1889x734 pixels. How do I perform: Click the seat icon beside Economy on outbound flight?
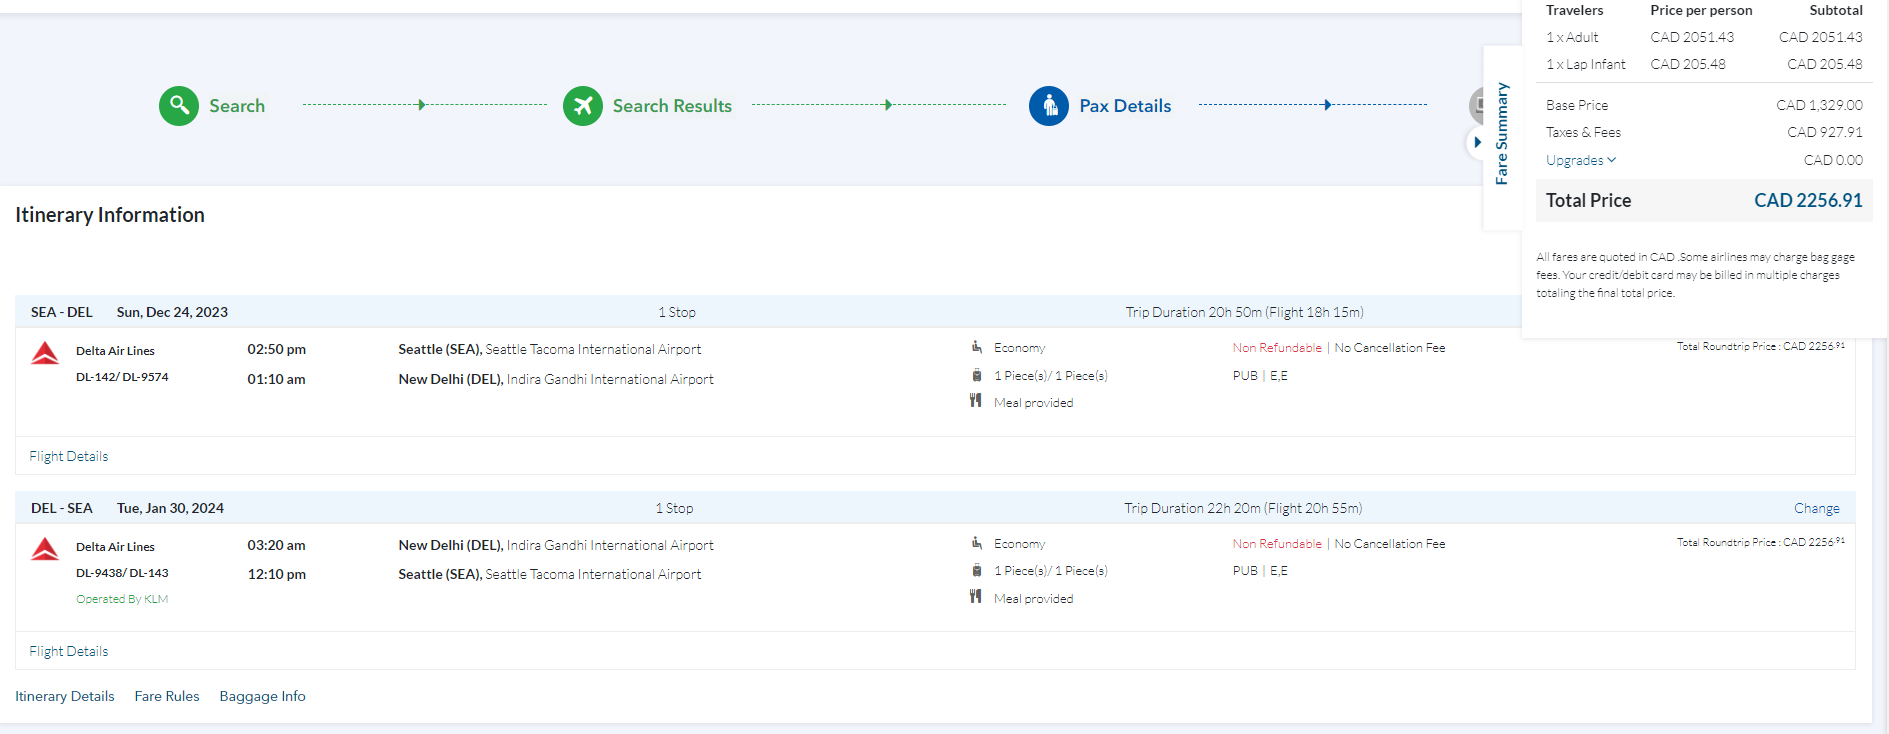coord(976,347)
